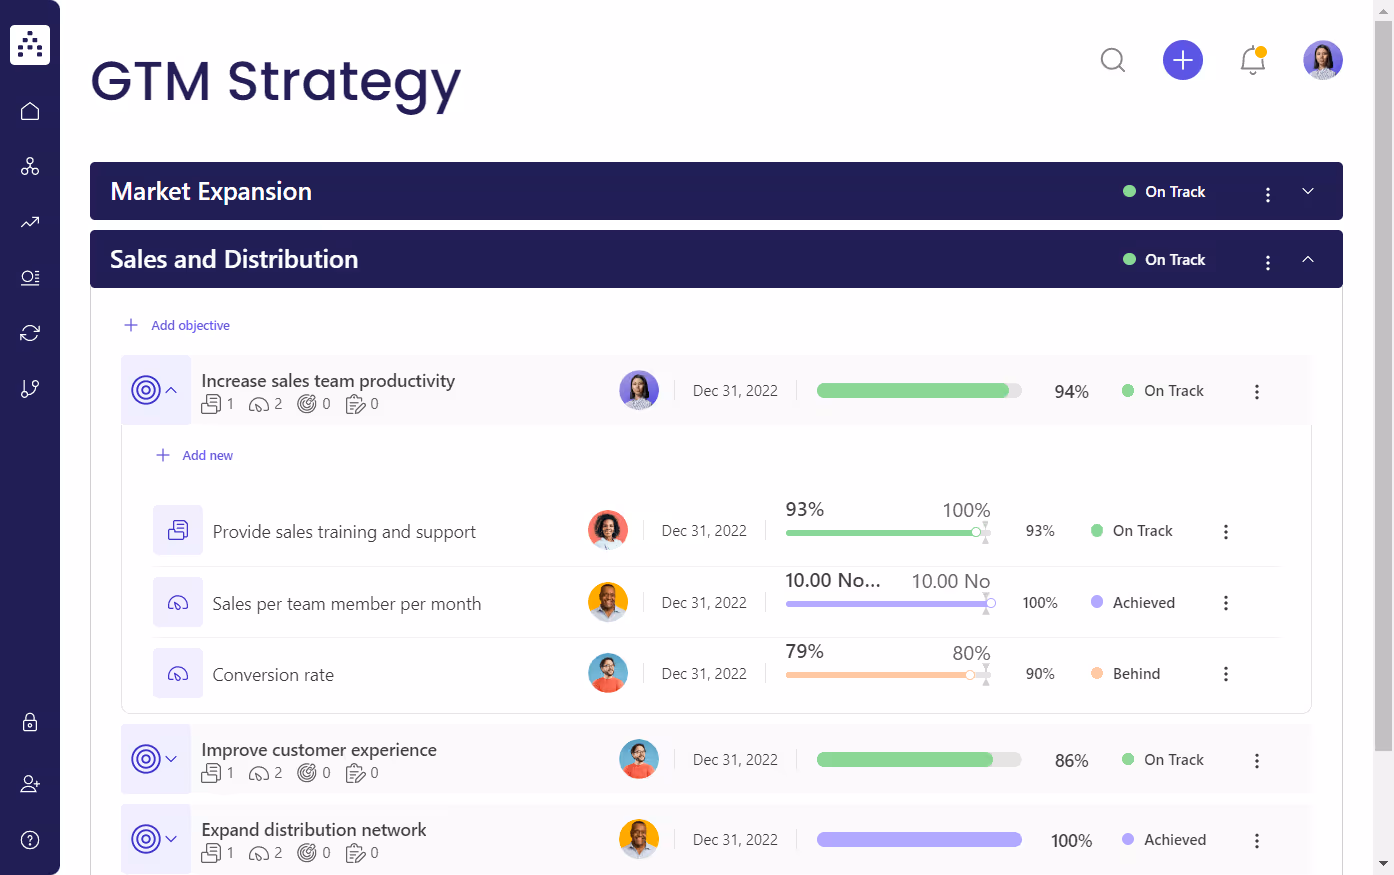The width and height of the screenshot is (1394, 875).
Task: Click the lock icon in the sidebar
Action: coord(30,722)
